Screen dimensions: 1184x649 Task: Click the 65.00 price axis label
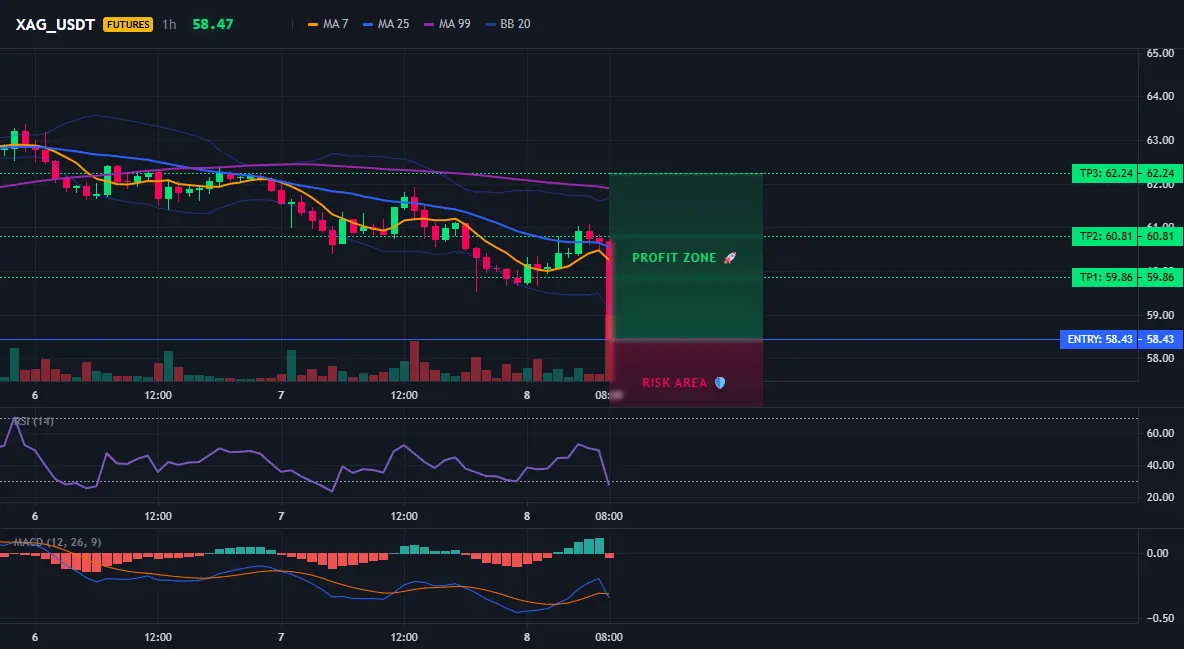pyautogui.click(x=1160, y=54)
